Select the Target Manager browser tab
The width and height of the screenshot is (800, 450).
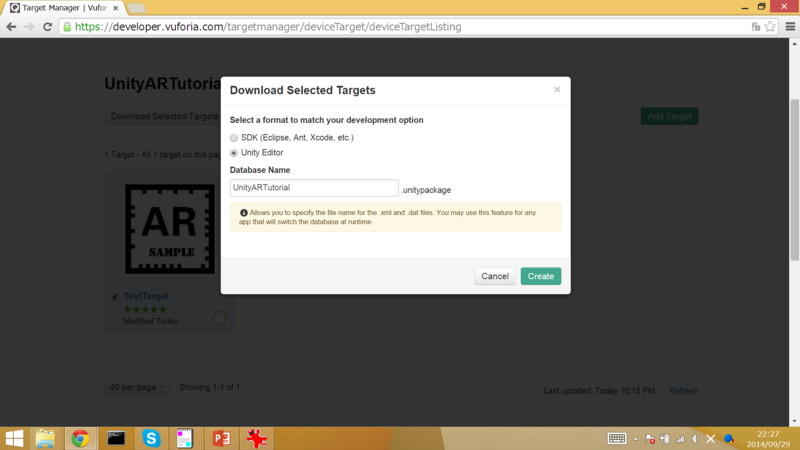pyautogui.click(x=64, y=8)
